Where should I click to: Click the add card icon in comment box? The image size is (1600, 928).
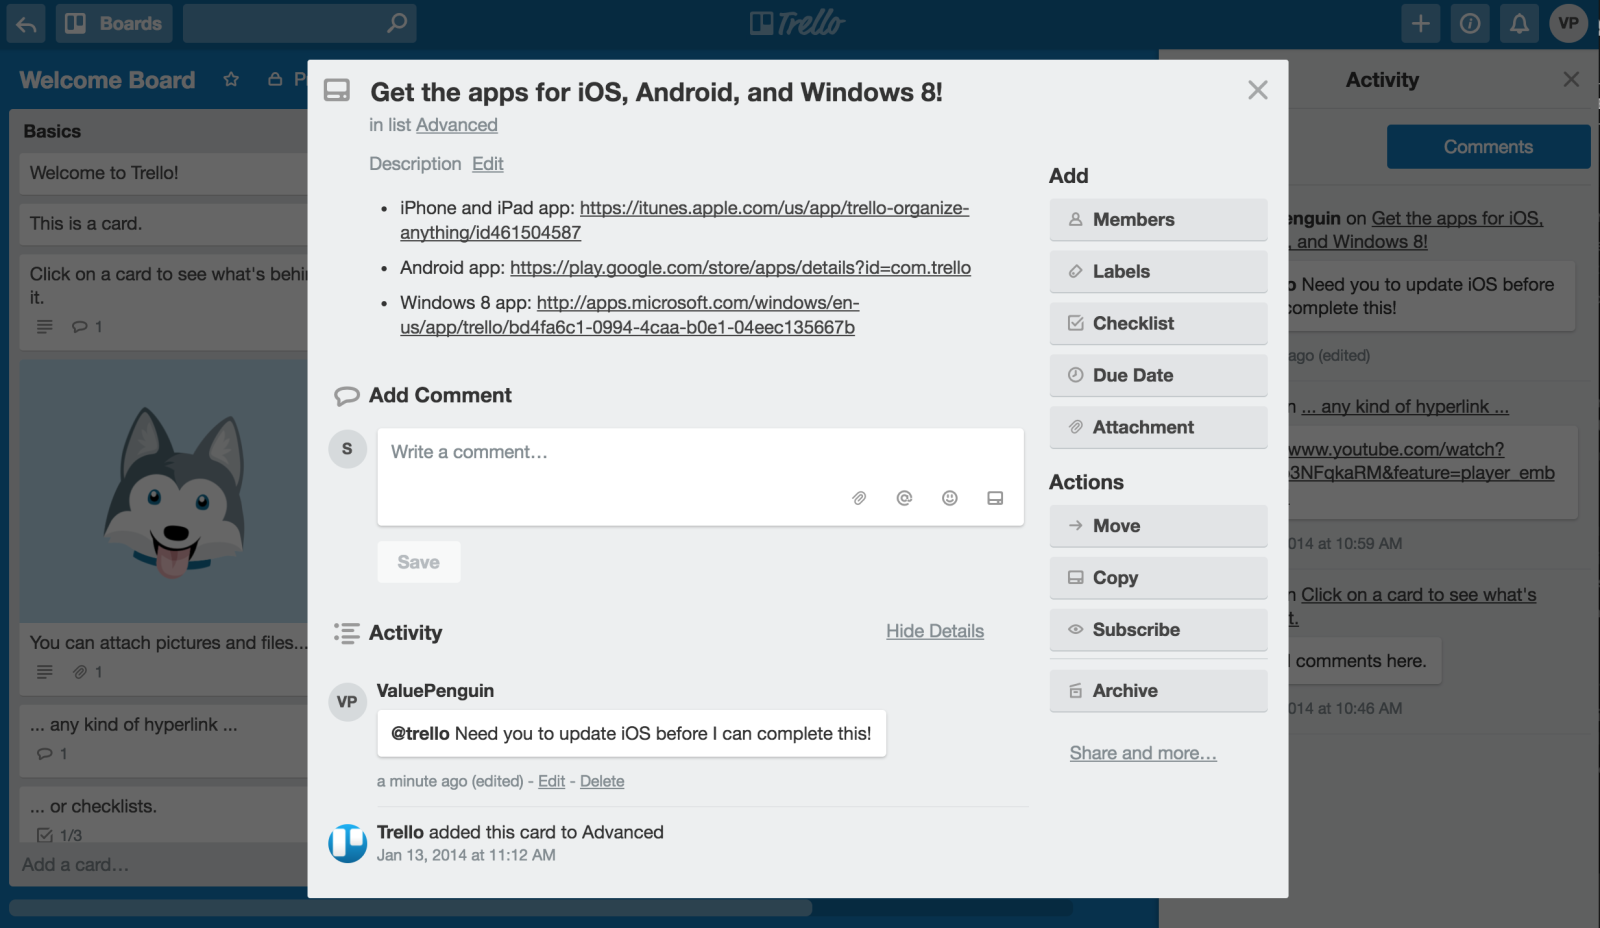995,498
